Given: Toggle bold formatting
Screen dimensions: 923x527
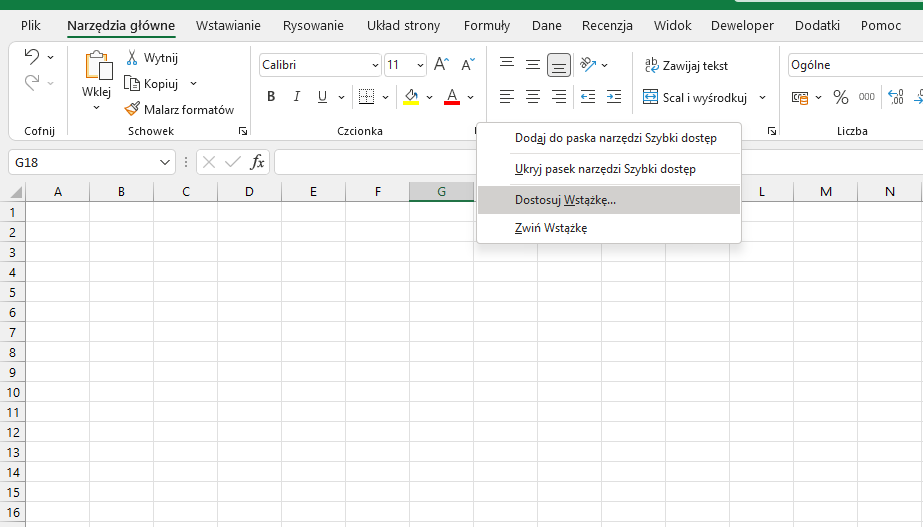Looking at the screenshot, I should (271, 97).
